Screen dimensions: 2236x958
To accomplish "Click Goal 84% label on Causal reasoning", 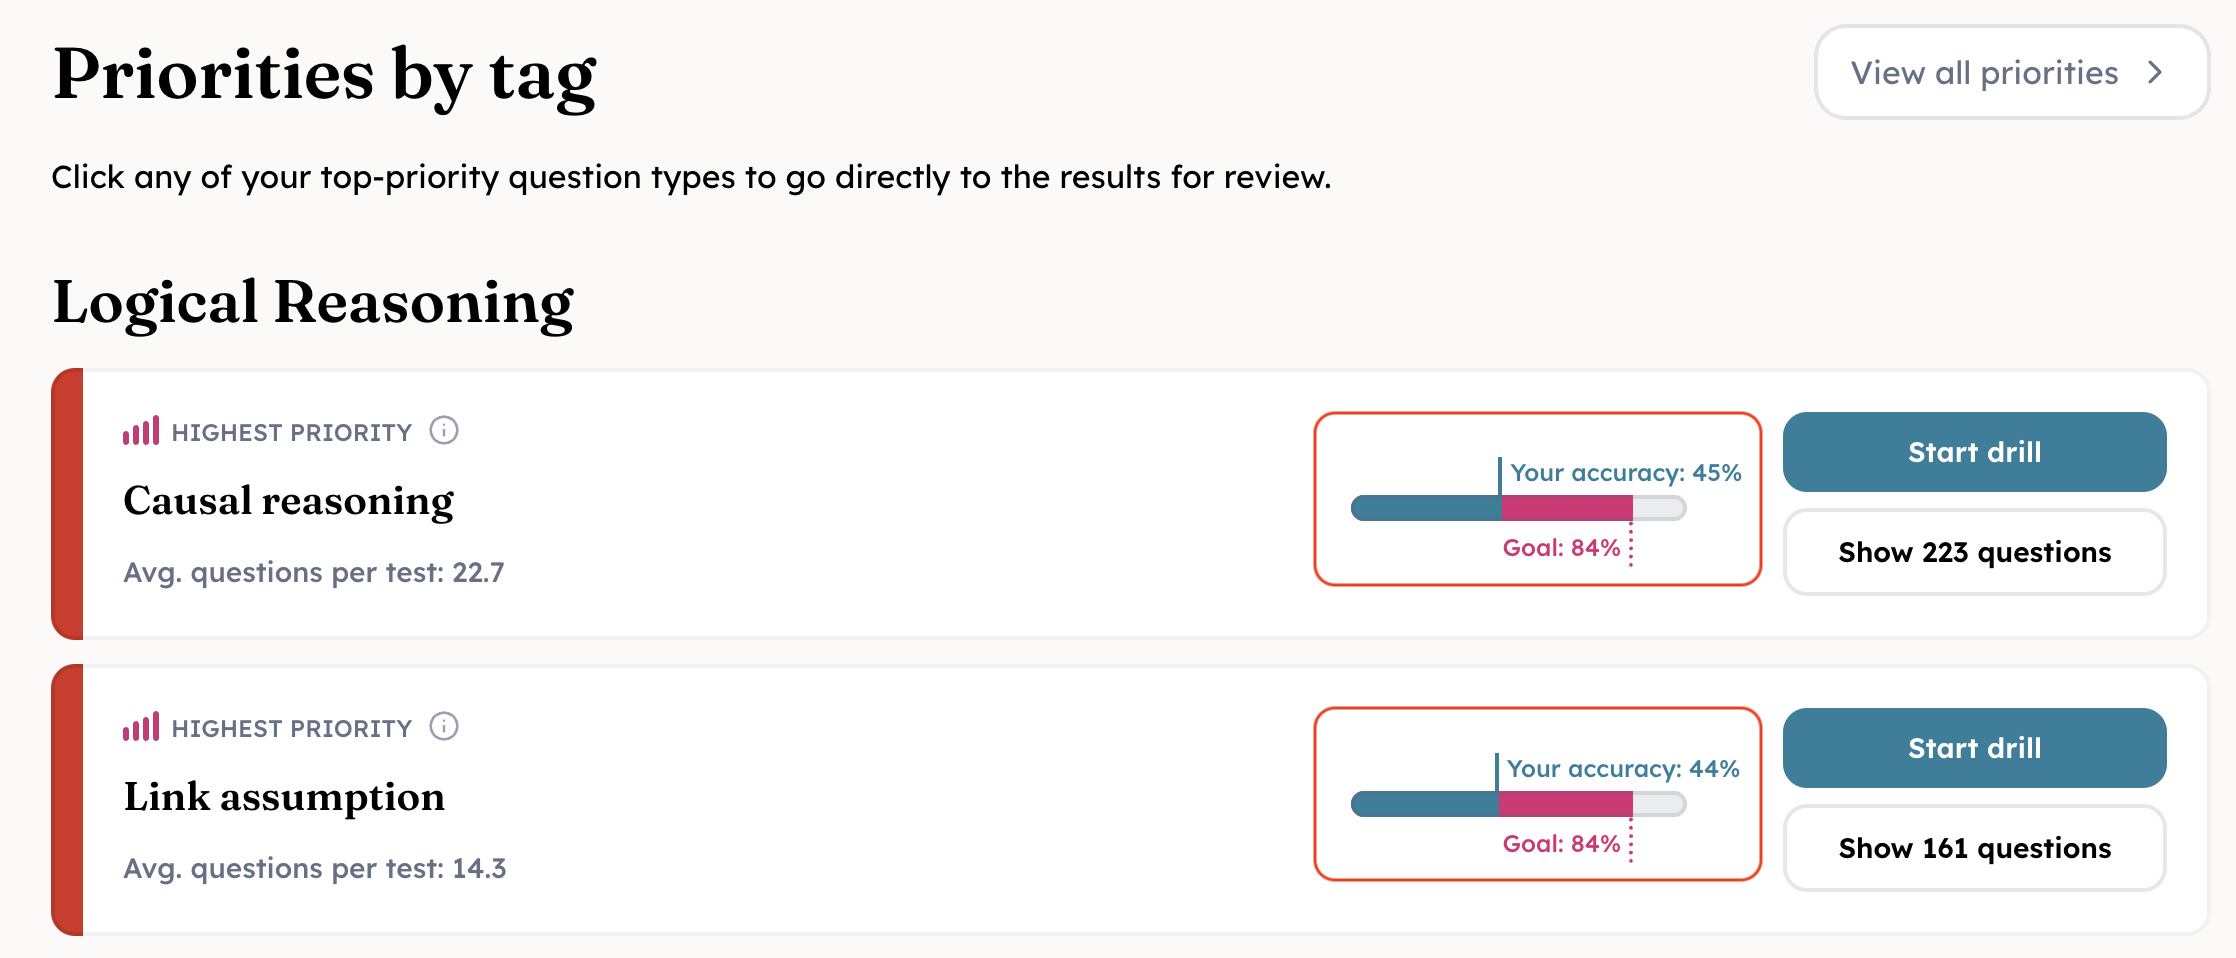I will click(1561, 548).
